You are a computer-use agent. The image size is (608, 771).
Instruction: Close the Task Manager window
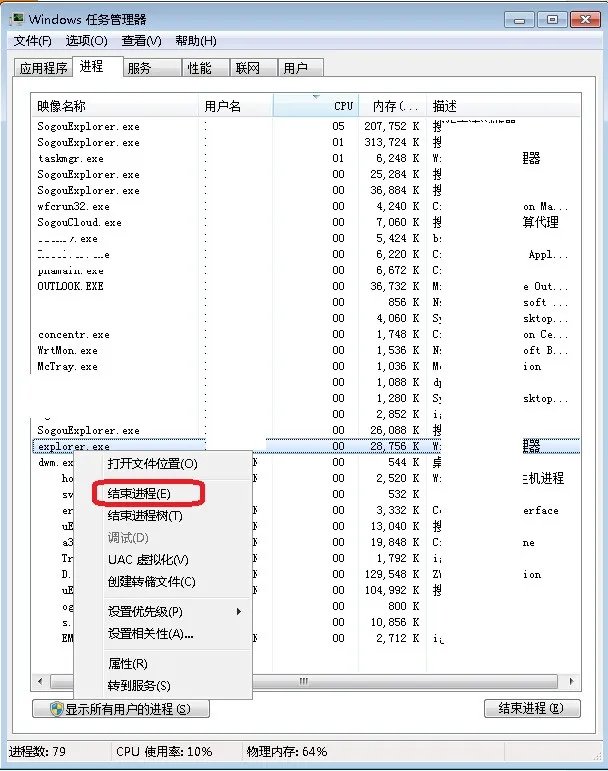(x=585, y=20)
